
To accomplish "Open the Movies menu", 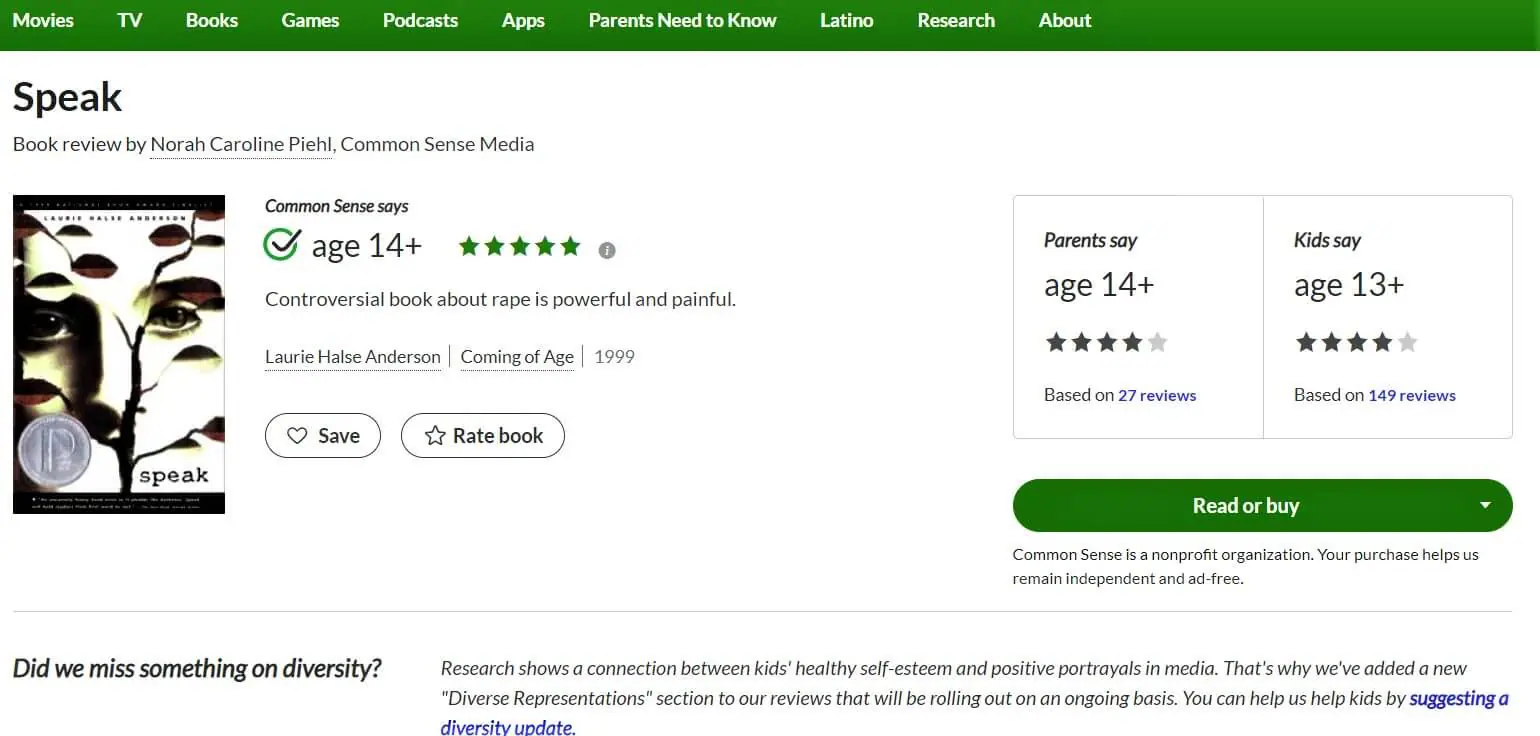I will 43,20.
